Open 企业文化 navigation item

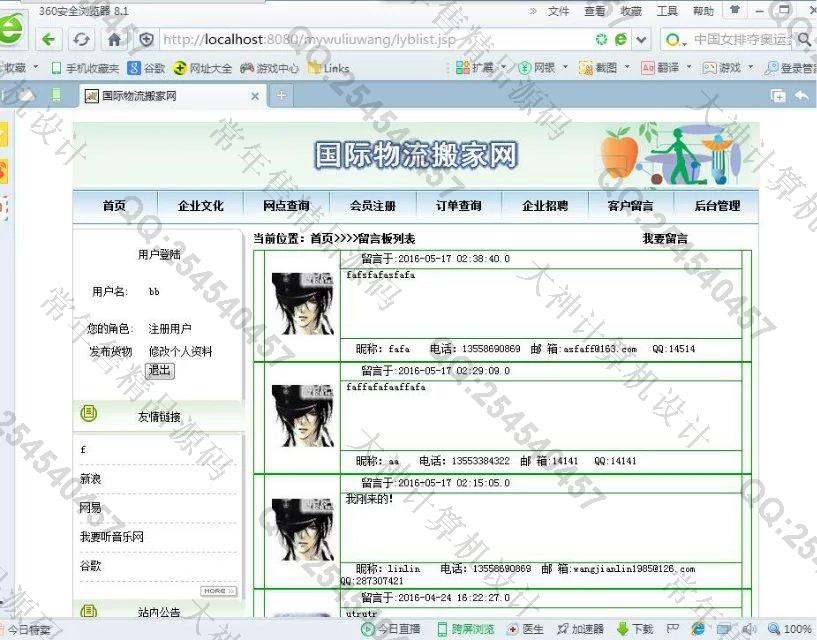click(x=201, y=206)
